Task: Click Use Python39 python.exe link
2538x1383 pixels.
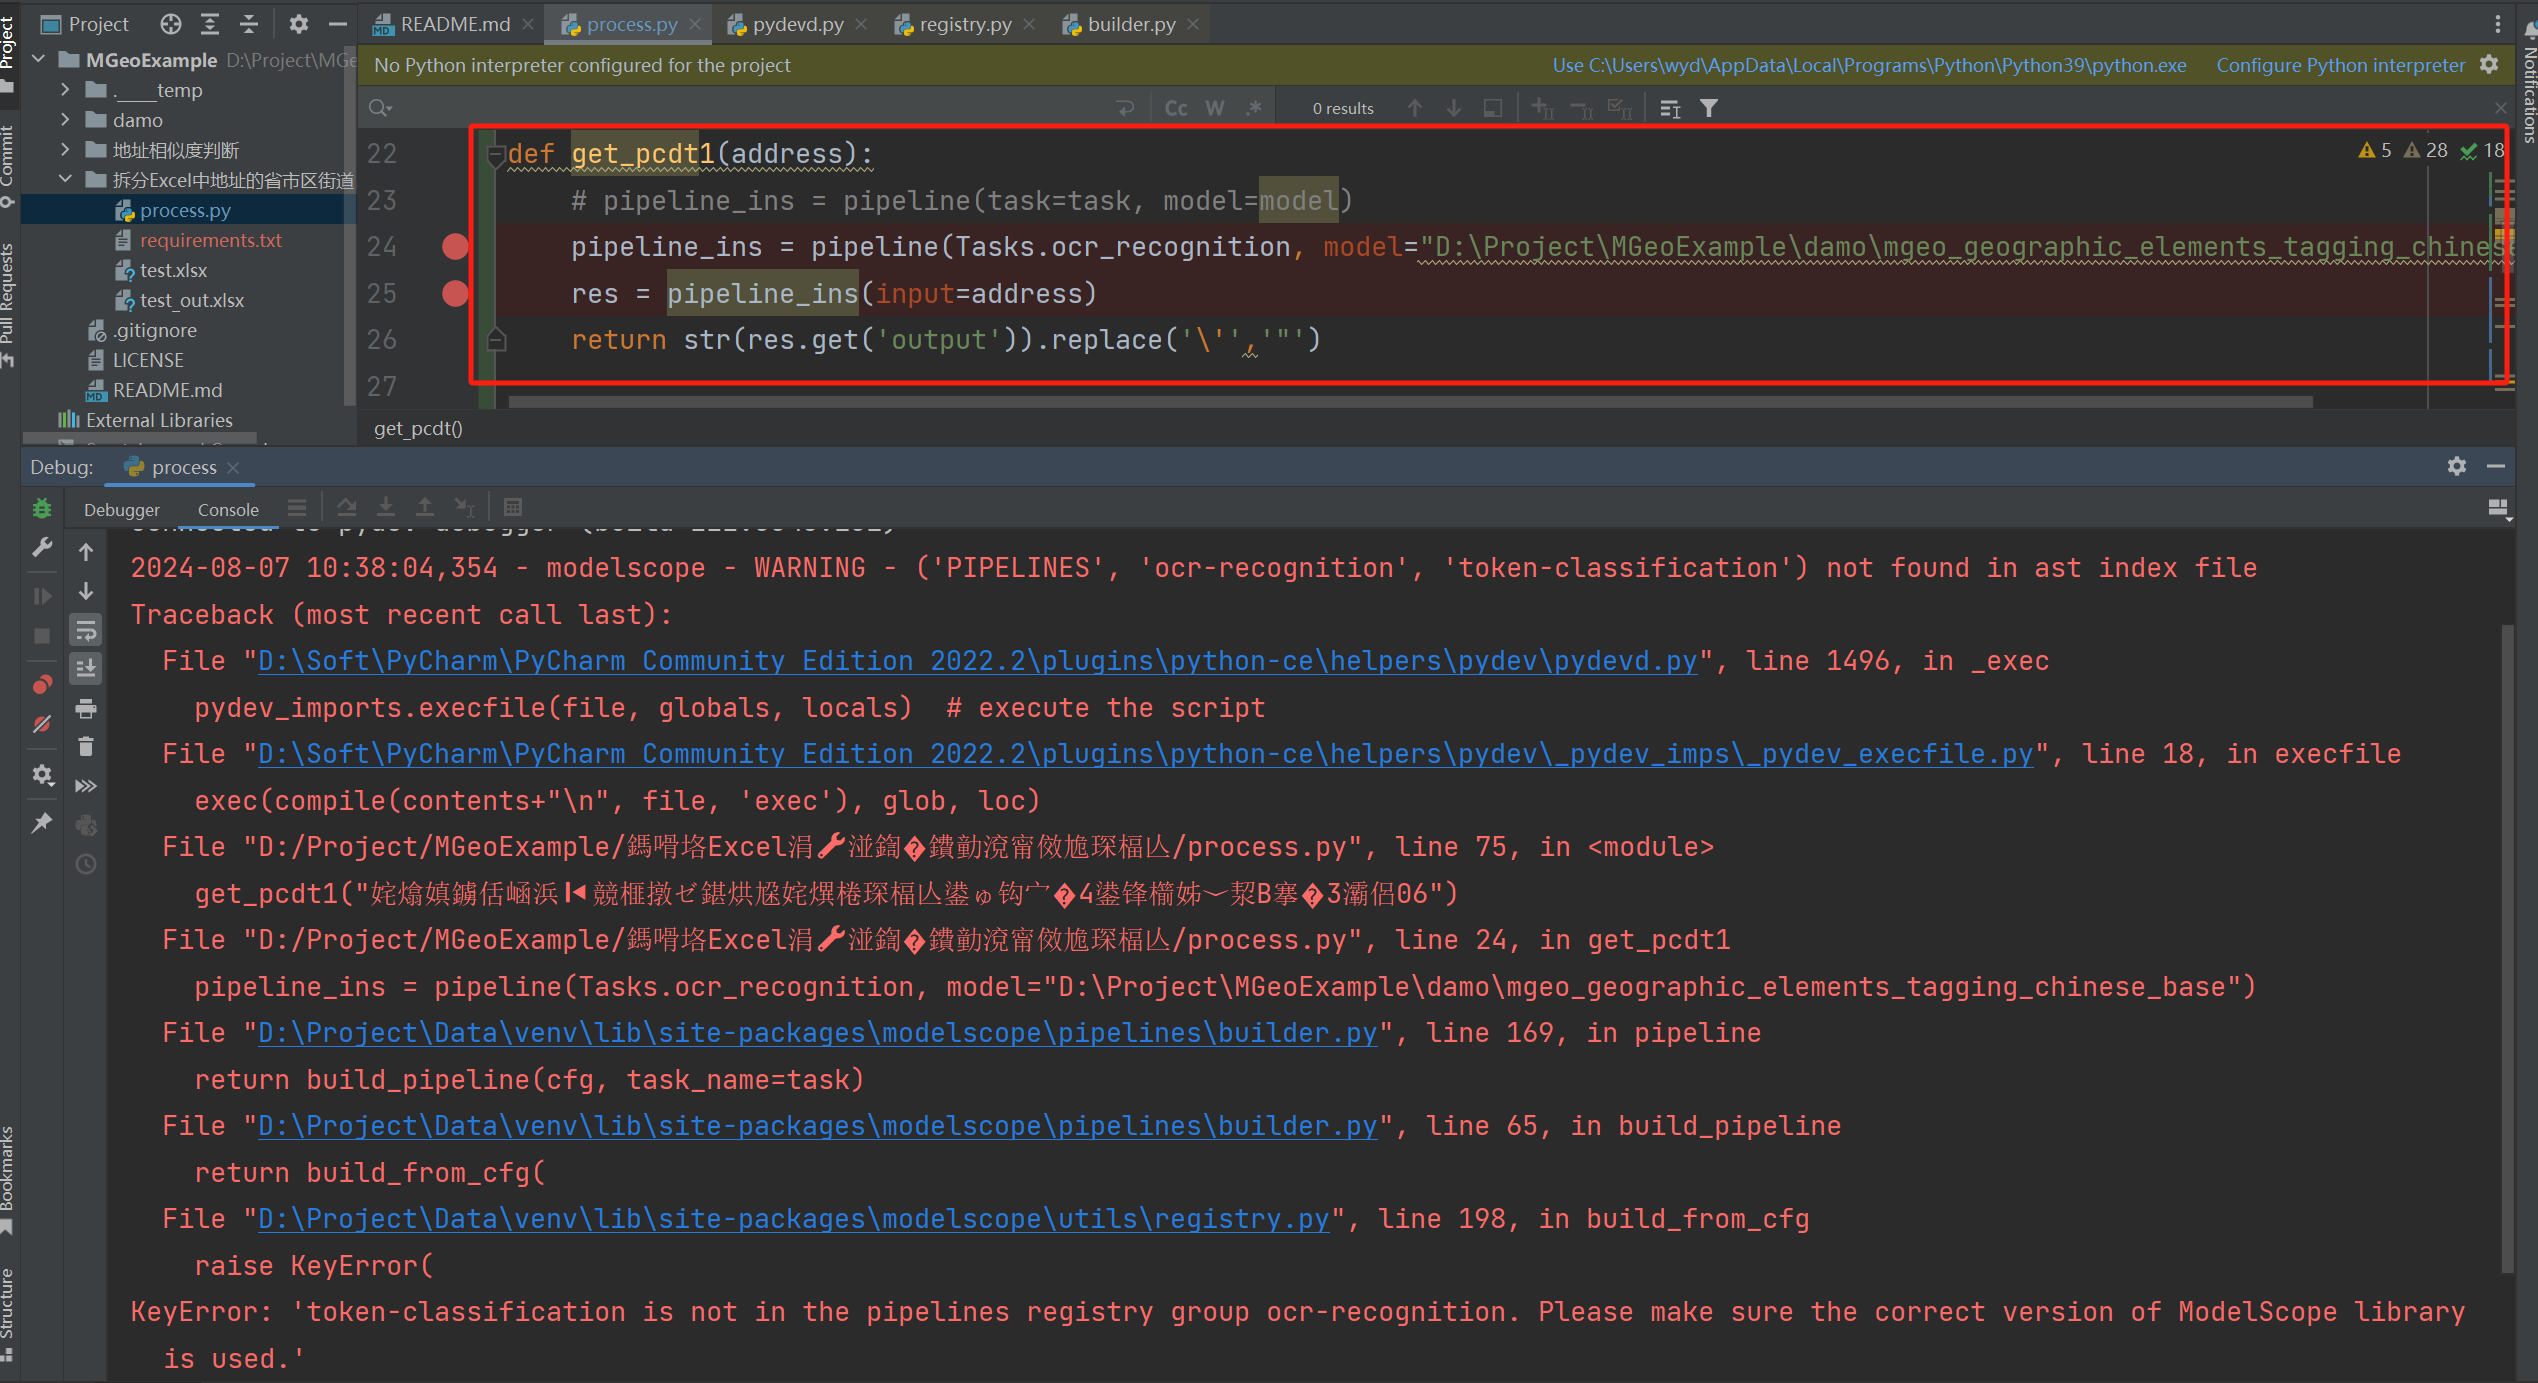Action: pyautogui.click(x=1869, y=65)
